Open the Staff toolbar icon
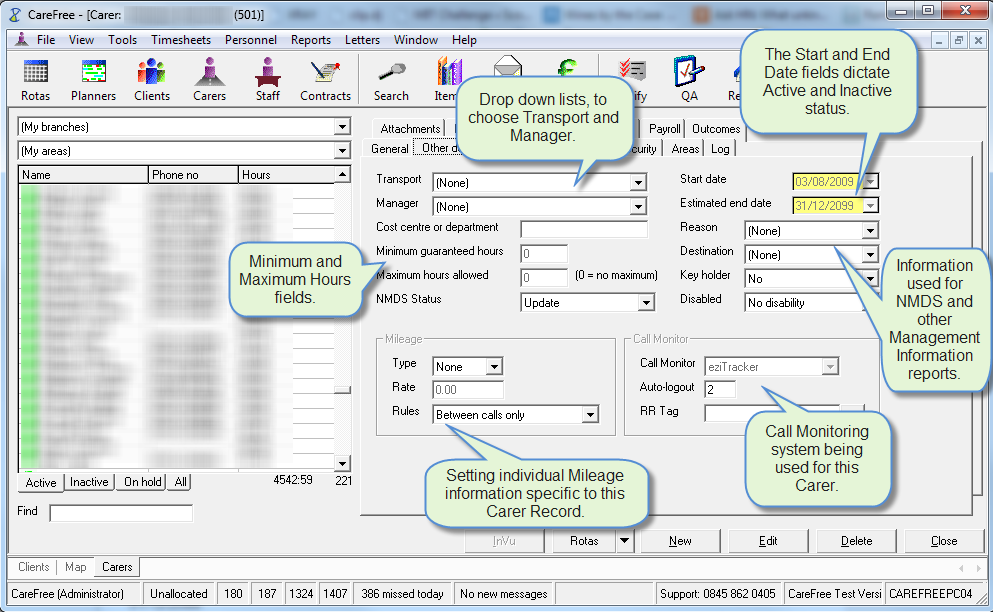The width and height of the screenshot is (993, 612). click(x=267, y=79)
